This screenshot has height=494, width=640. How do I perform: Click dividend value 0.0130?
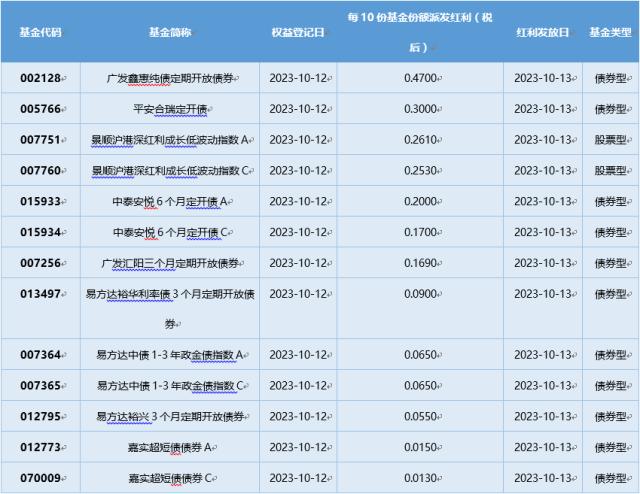[x=420, y=478]
